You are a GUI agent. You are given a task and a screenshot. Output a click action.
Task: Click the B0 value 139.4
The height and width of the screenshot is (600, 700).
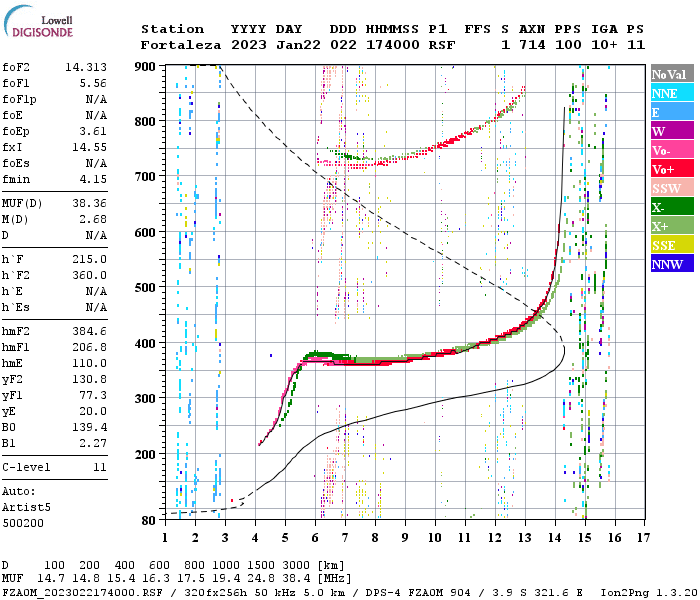click(90, 428)
